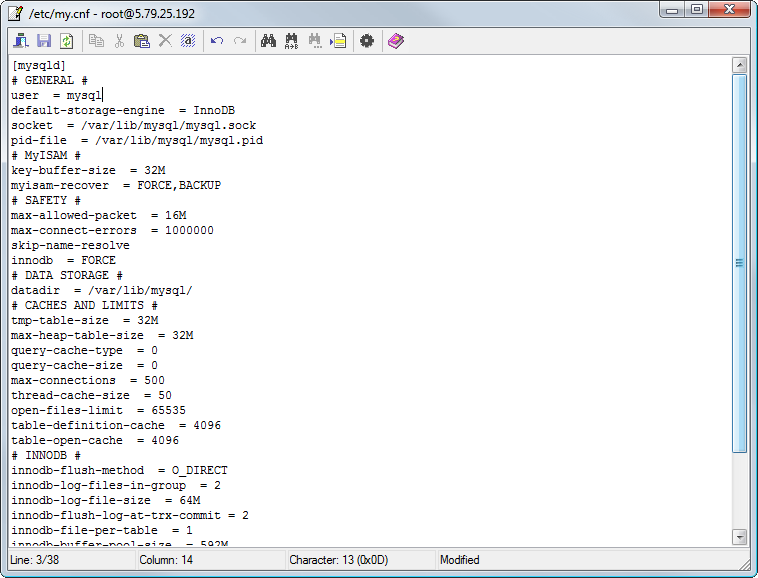
Task: Click the 'Modified' status indicator
Action: [459, 560]
